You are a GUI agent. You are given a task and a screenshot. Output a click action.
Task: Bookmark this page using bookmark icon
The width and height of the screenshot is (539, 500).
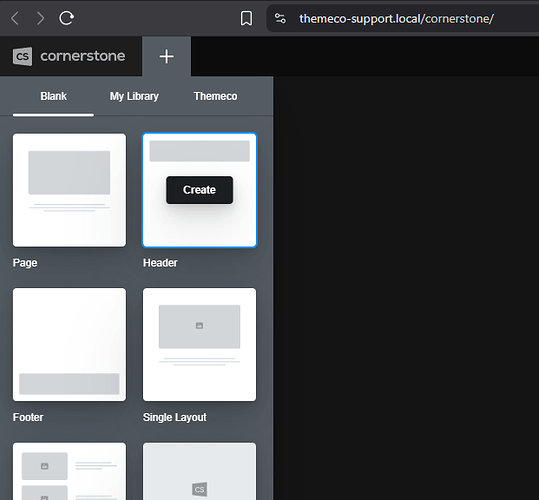tap(246, 18)
